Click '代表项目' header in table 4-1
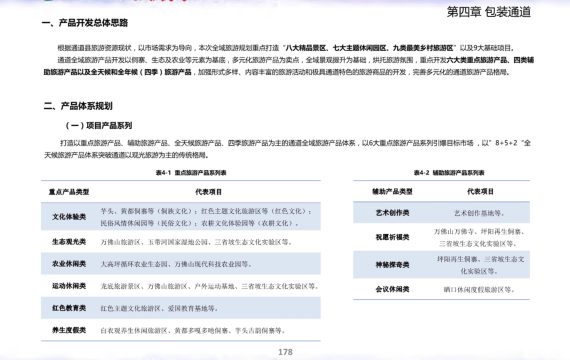Image resolution: width=570 pixels, height=360 pixels. point(208,192)
